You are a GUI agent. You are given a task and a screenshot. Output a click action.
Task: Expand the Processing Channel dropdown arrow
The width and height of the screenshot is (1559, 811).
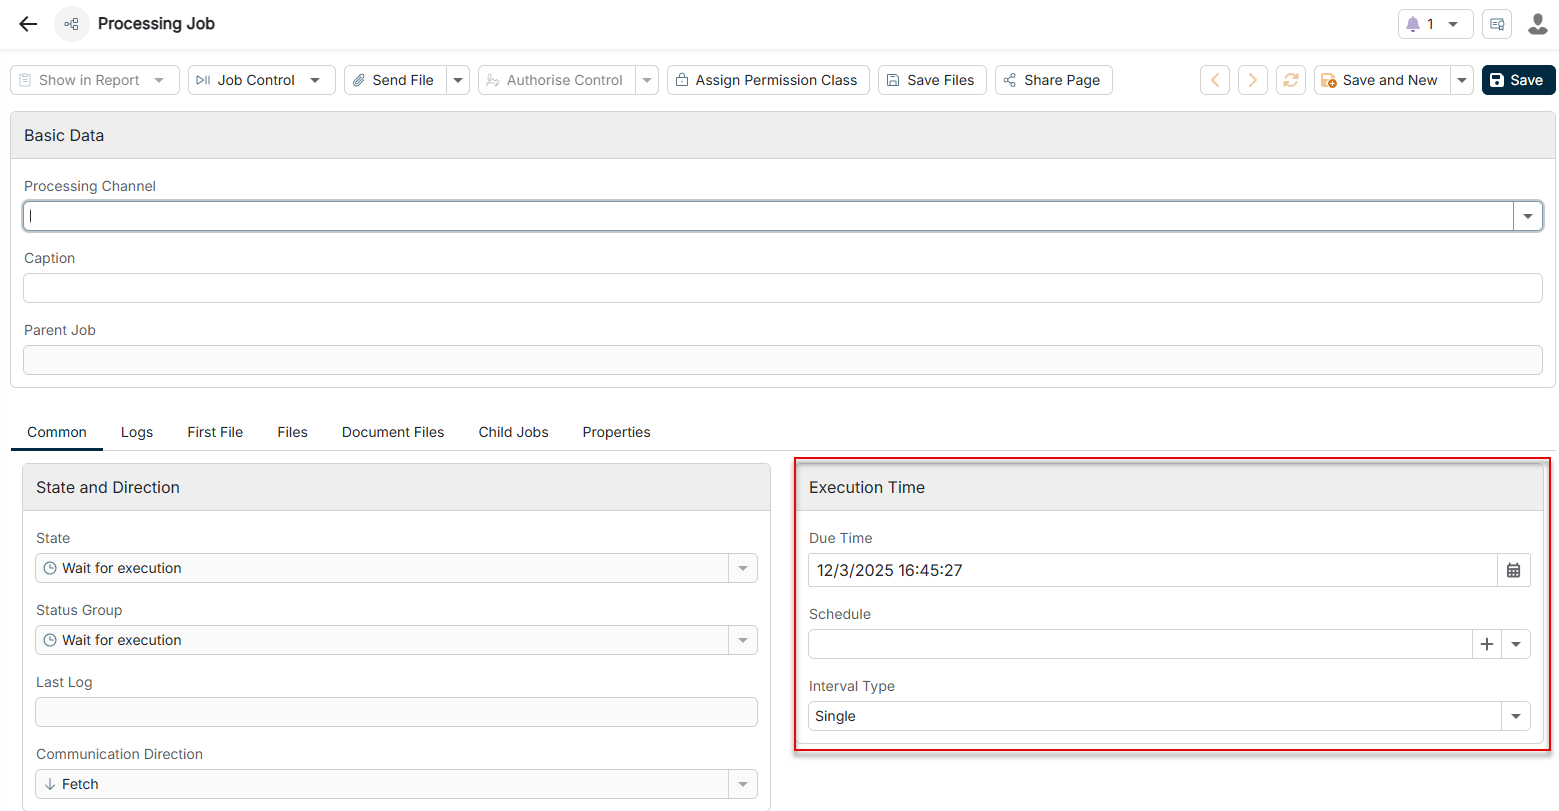click(x=1528, y=216)
